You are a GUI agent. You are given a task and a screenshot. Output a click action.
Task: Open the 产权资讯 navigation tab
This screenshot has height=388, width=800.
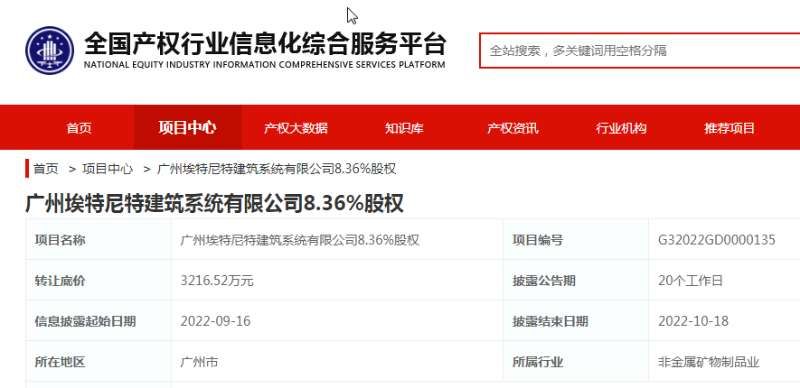point(512,128)
